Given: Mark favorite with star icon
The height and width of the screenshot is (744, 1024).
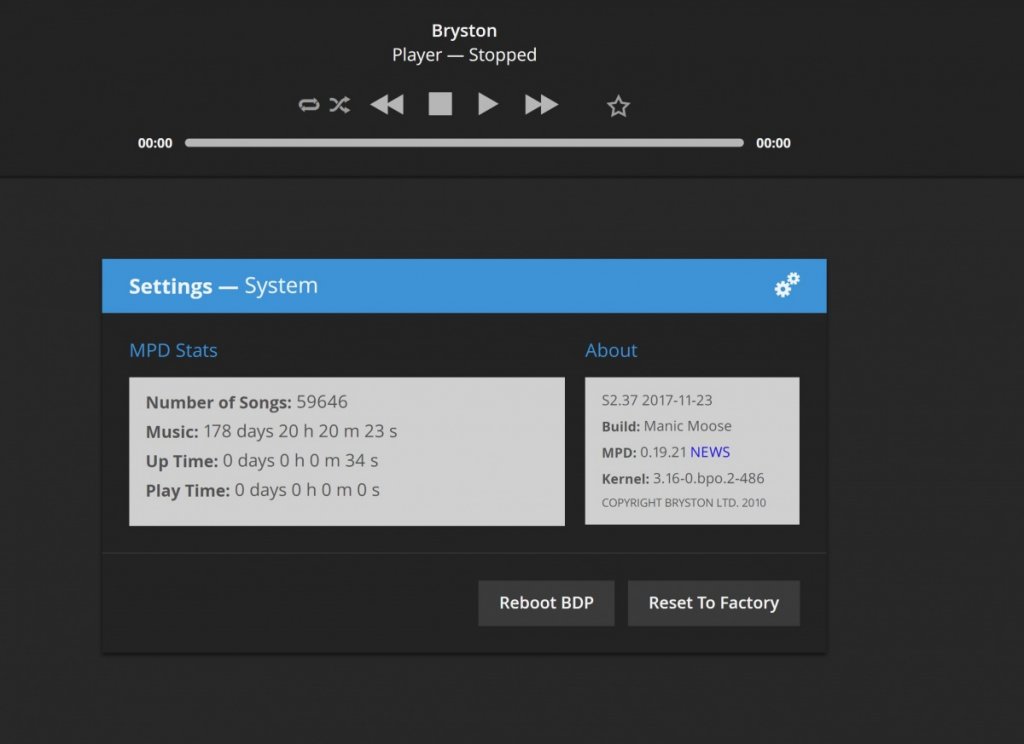Looking at the screenshot, I should pyautogui.click(x=618, y=106).
